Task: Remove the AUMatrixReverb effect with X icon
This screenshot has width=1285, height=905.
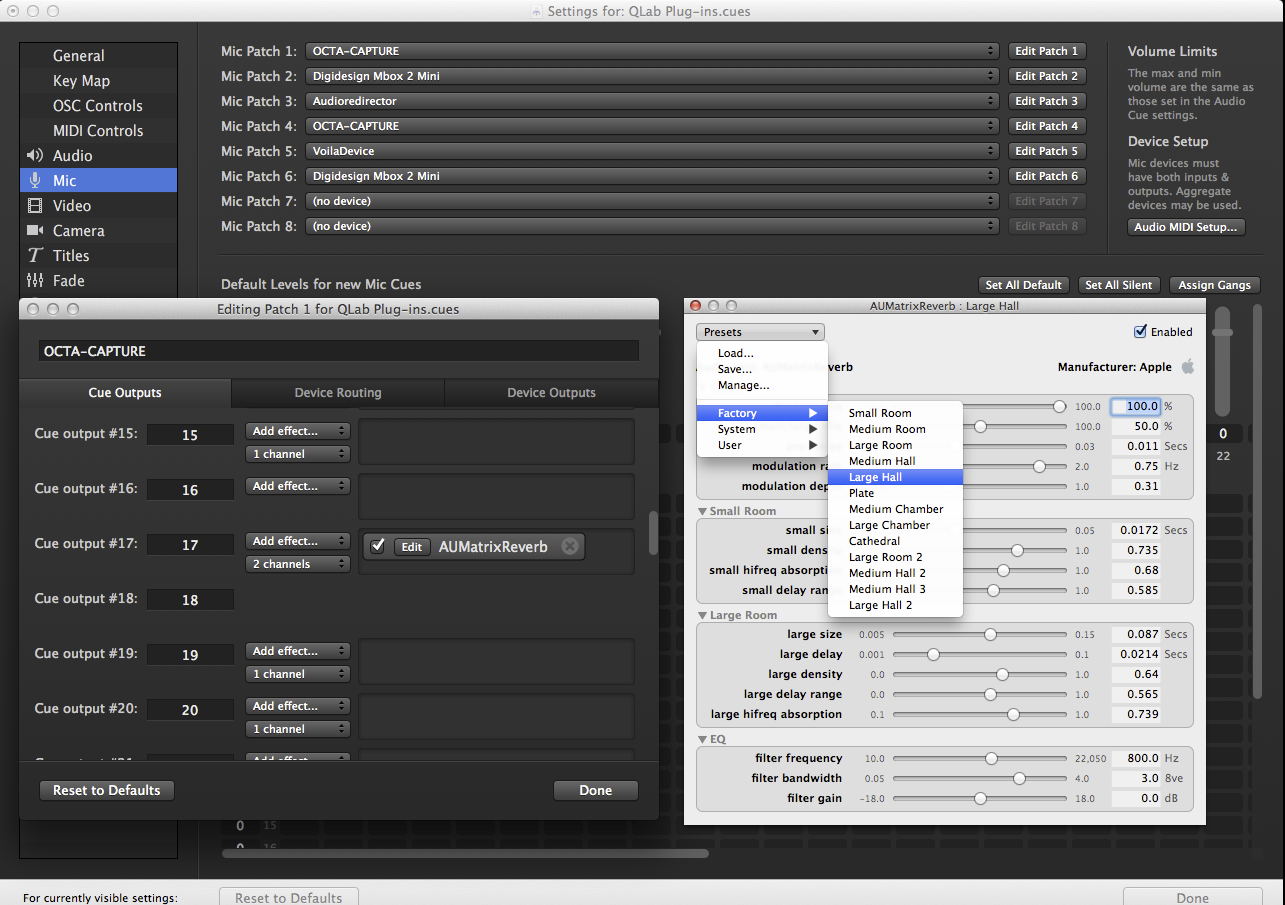Action: click(569, 546)
